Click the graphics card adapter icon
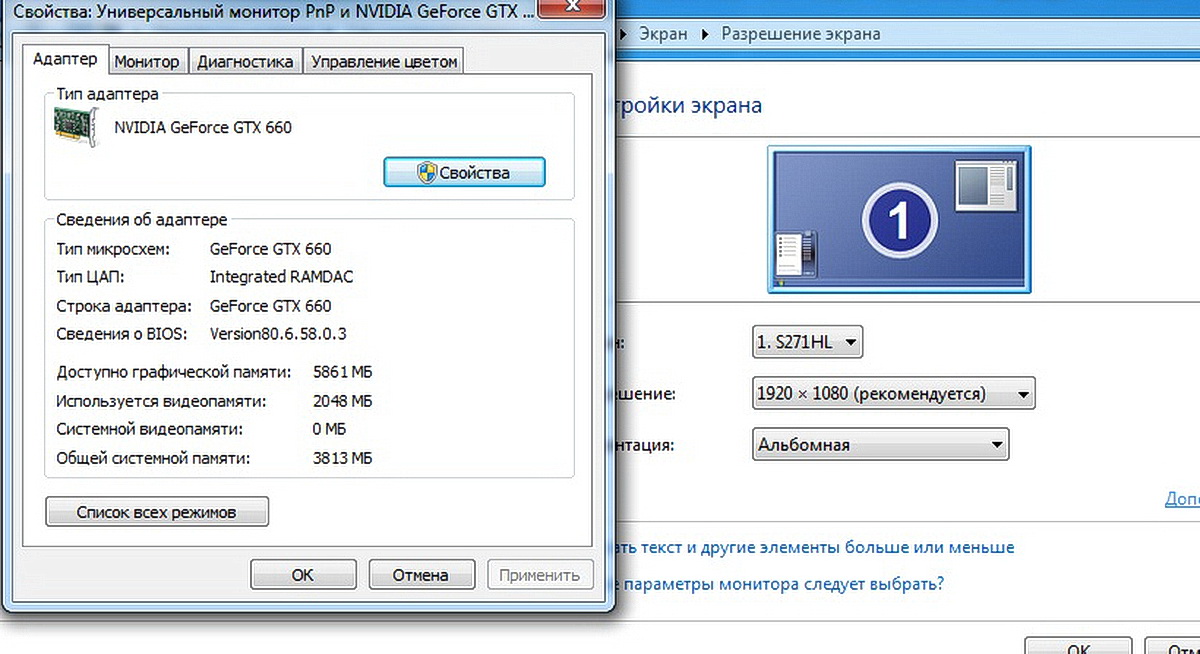Image resolution: width=1200 pixels, height=654 pixels. 74,128
